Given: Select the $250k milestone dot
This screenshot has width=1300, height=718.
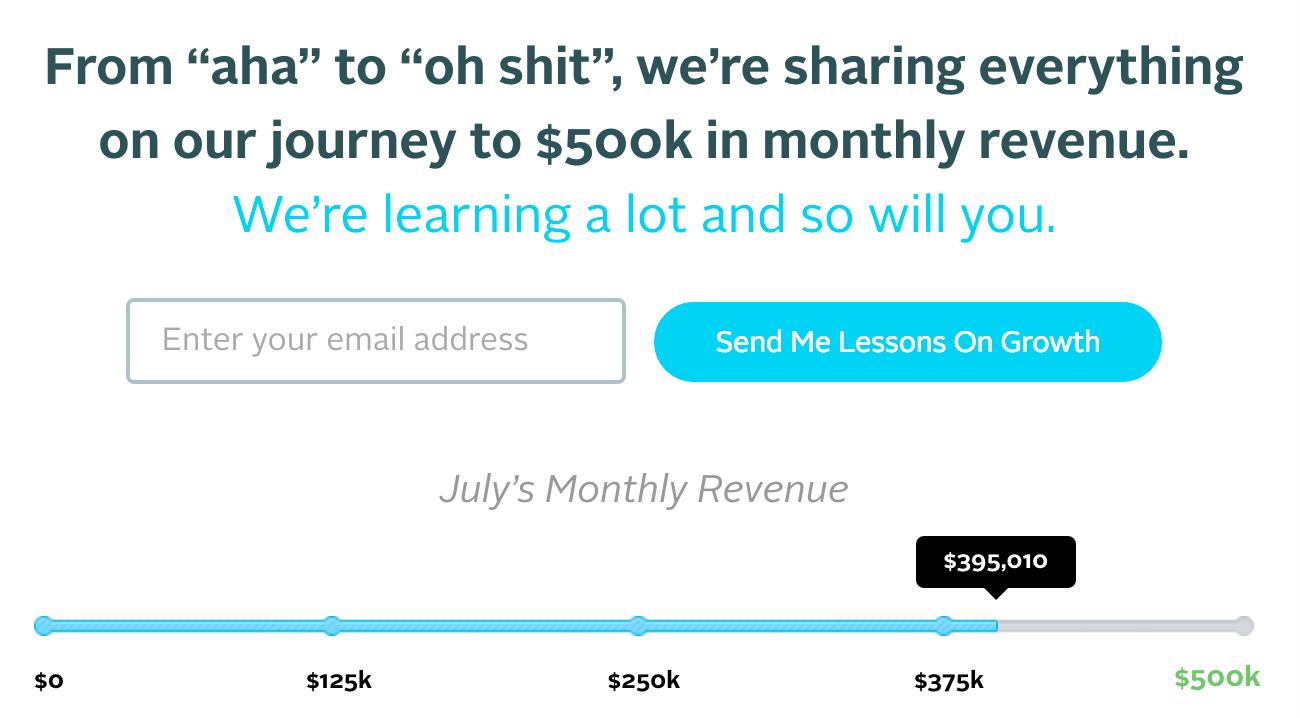Looking at the screenshot, I should pos(638,626).
